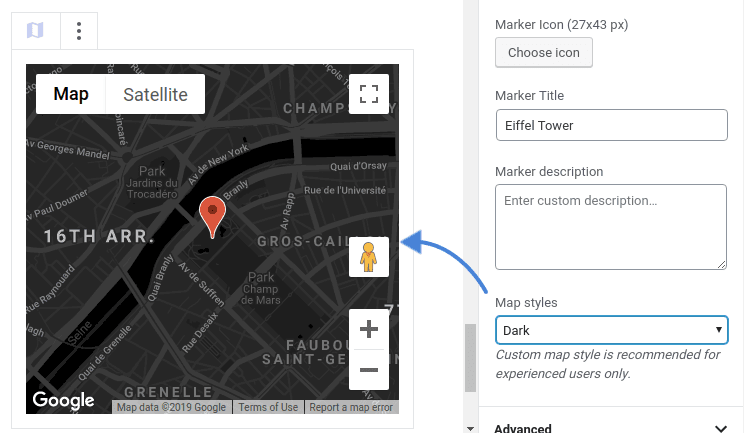Click the Av de New York label
This screenshot has width=744, height=433.
[218, 164]
